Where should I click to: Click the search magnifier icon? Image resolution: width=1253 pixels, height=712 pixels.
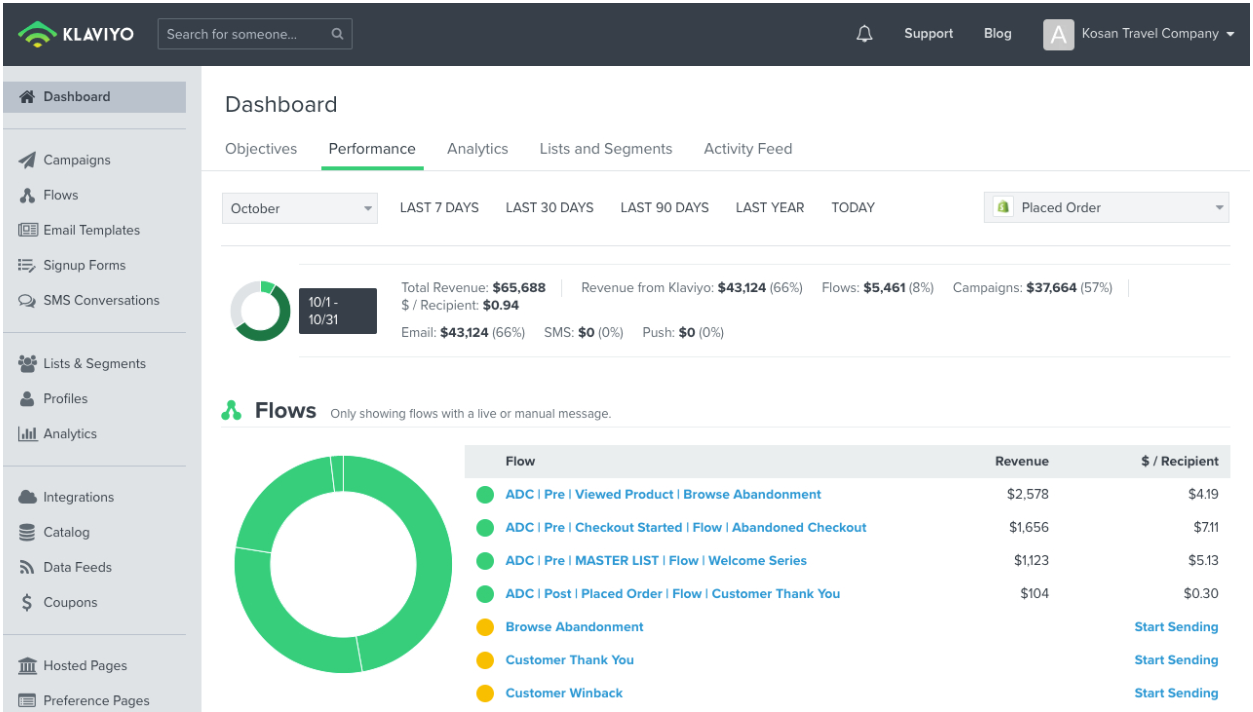[337, 34]
